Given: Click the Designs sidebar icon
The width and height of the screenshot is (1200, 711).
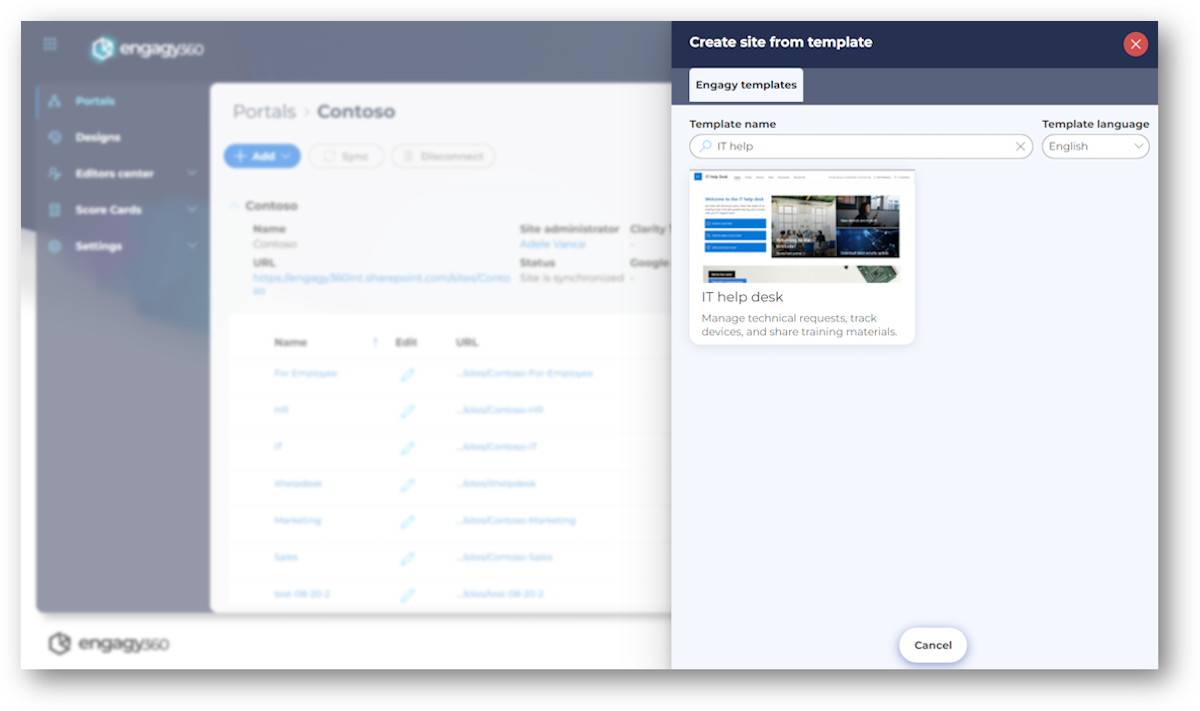Looking at the screenshot, I should (x=55, y=137).
